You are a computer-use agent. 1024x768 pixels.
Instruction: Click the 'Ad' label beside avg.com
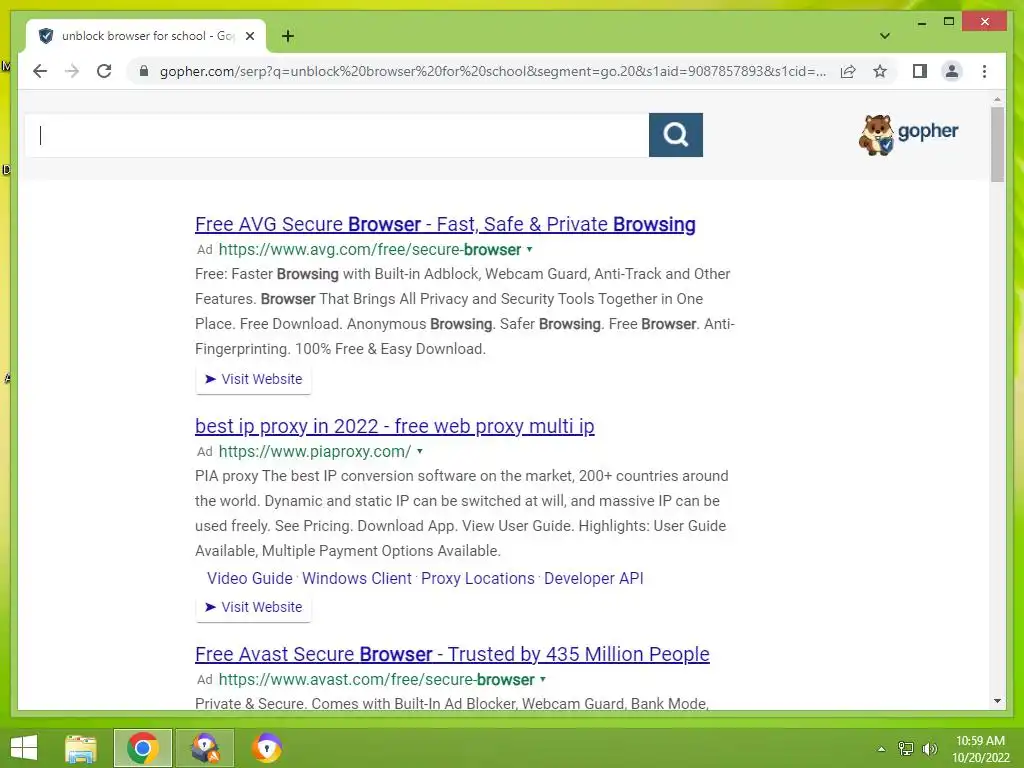click(204, 249)
